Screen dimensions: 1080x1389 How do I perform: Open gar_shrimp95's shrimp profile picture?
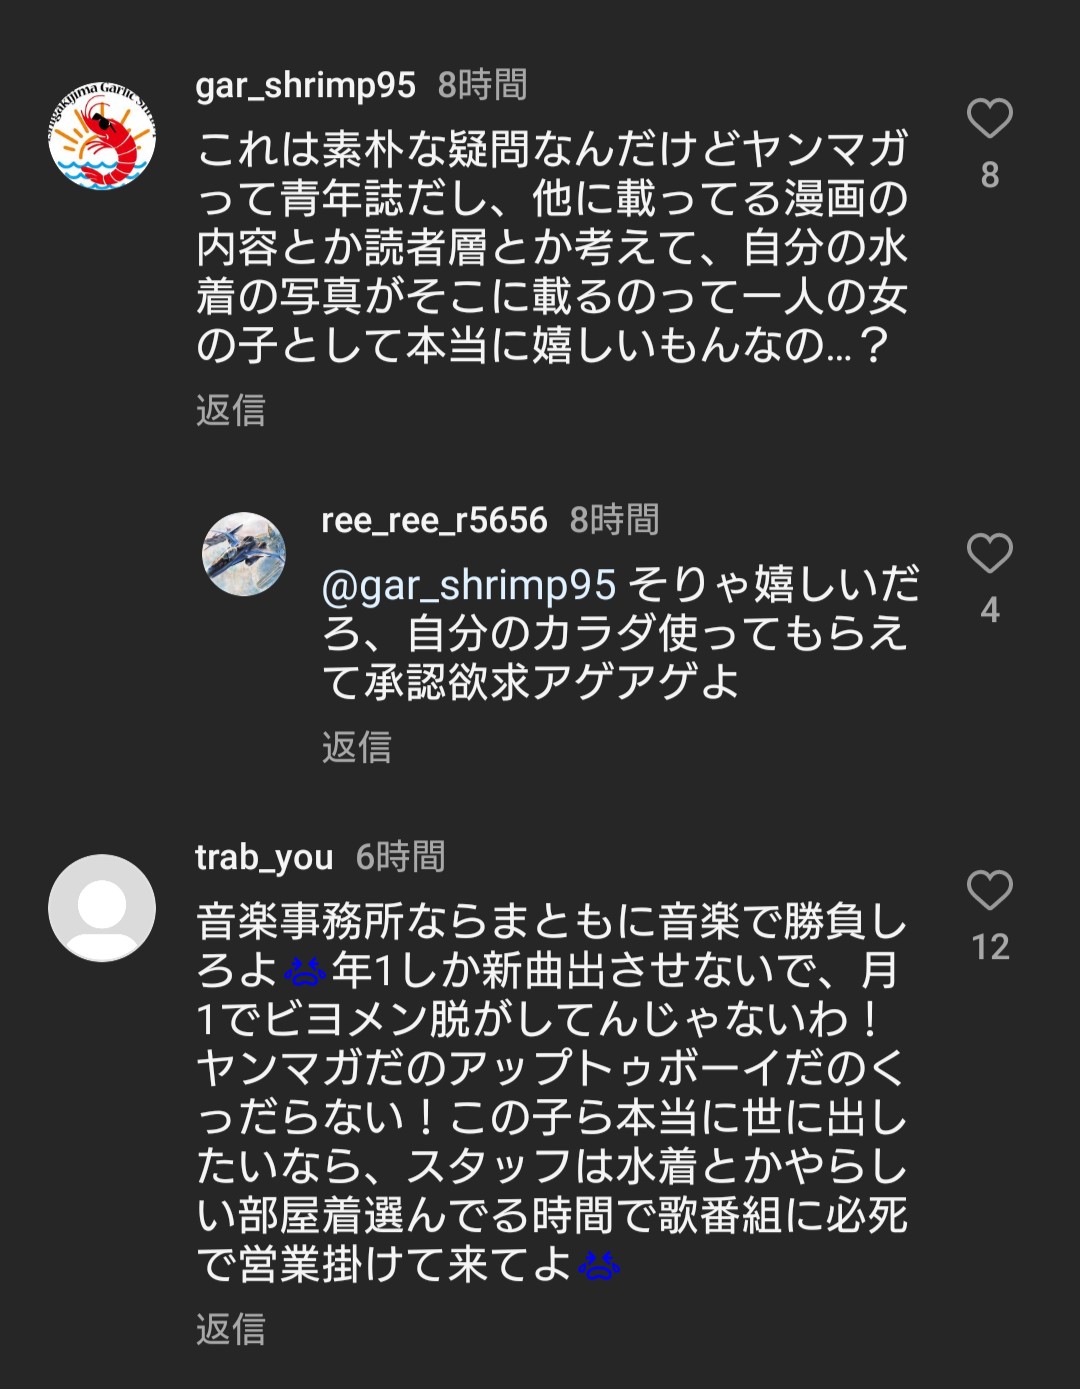click(x=102, y=136)
